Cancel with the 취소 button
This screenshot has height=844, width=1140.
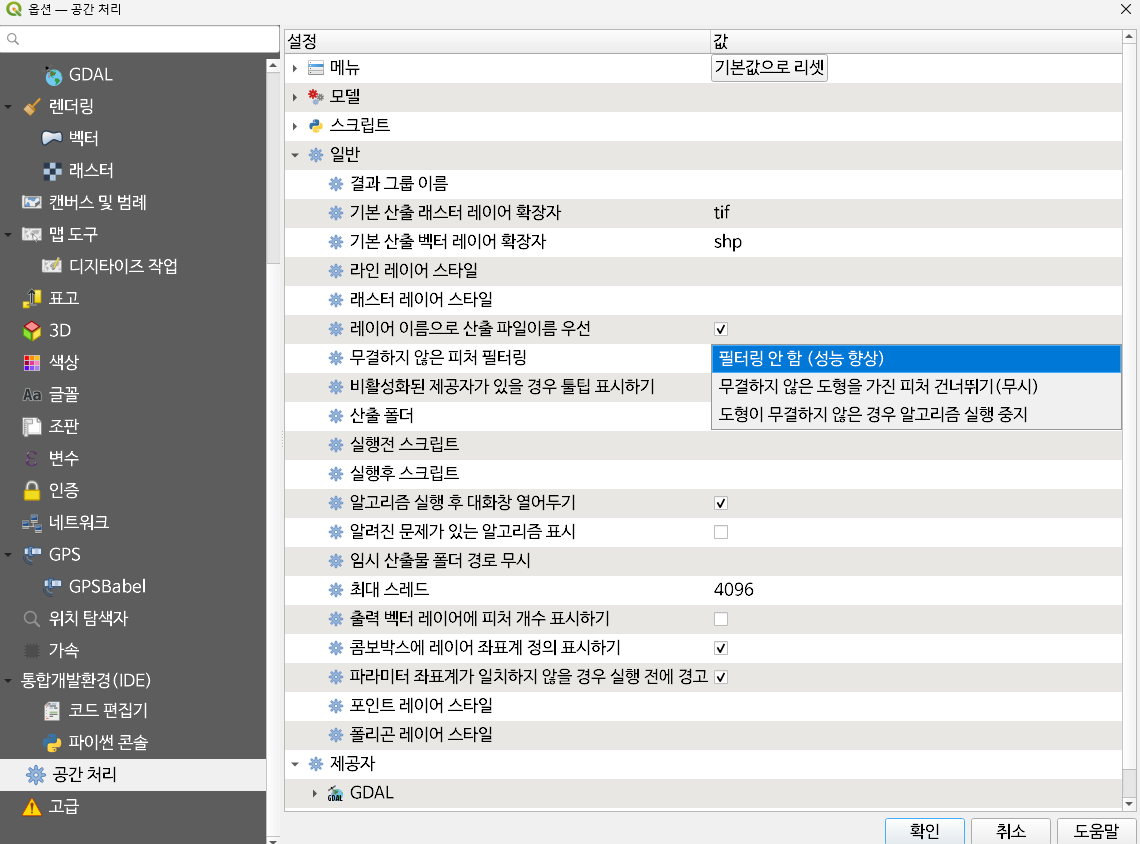coord(1011,831)
